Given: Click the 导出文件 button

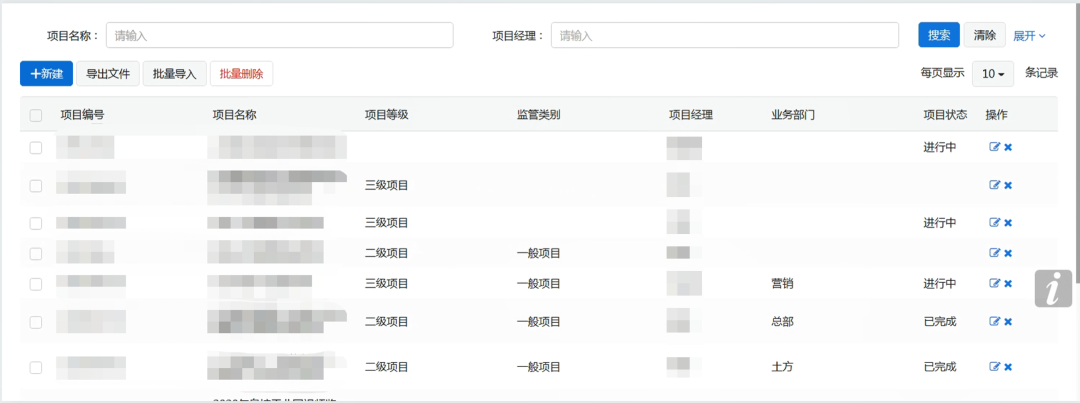Looking at the screenshot, I should (x=107, y=74).
